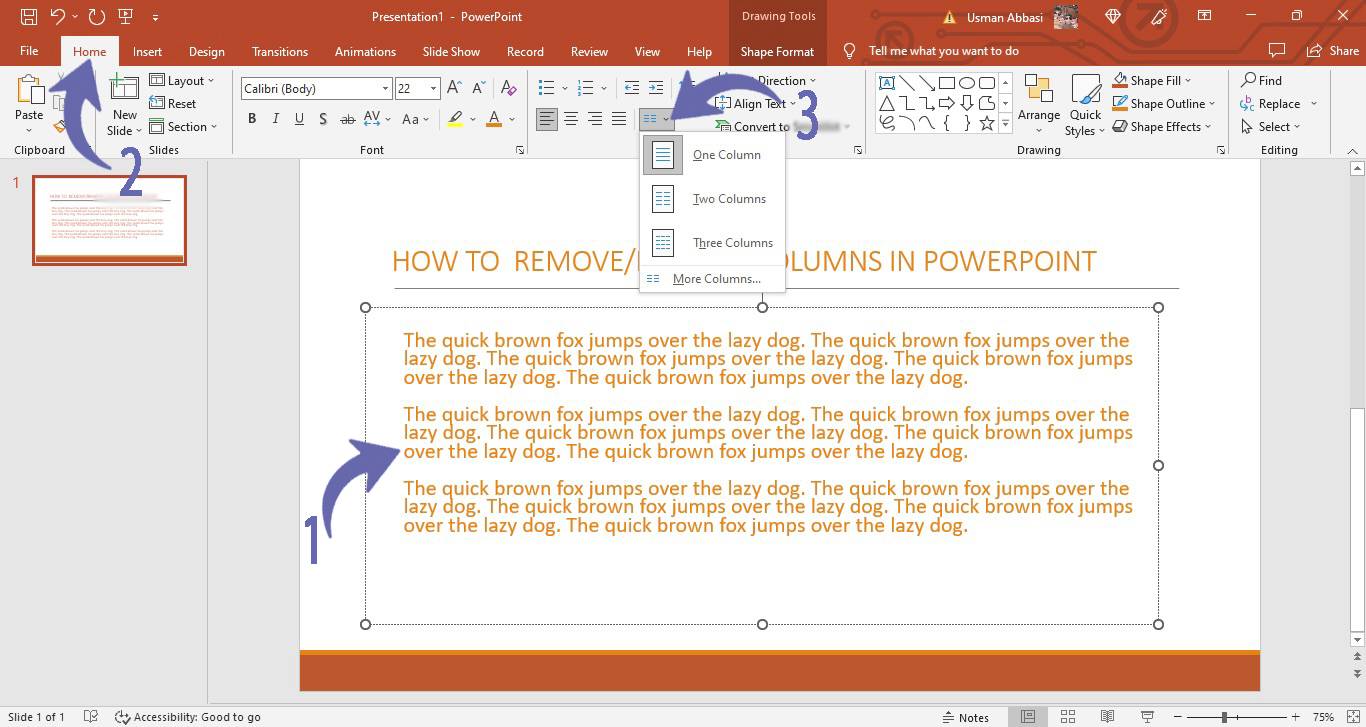
Task: Open More Columns dialog
Action: point(712,279)
